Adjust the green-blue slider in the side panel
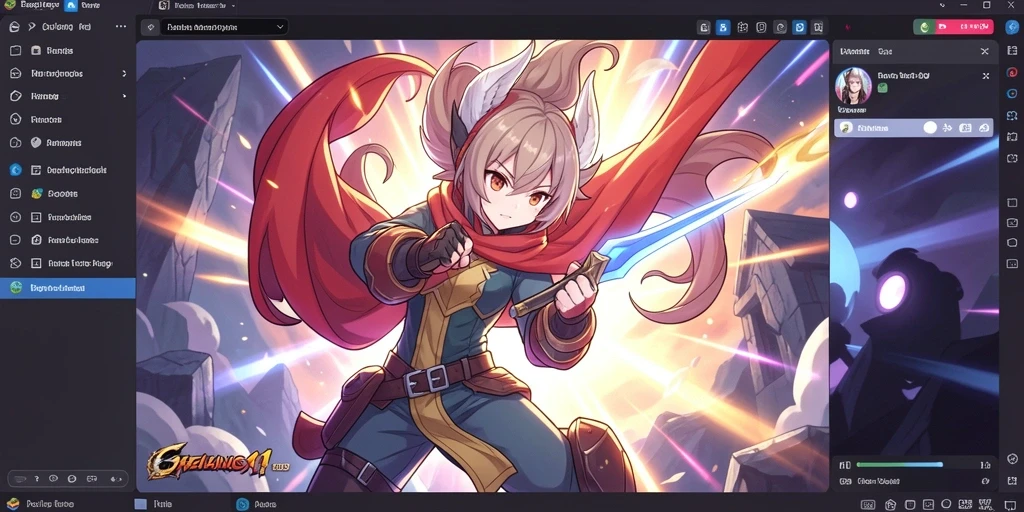Image resolution: width=1024 pixels, height=512 pixels. click(899, 465)
